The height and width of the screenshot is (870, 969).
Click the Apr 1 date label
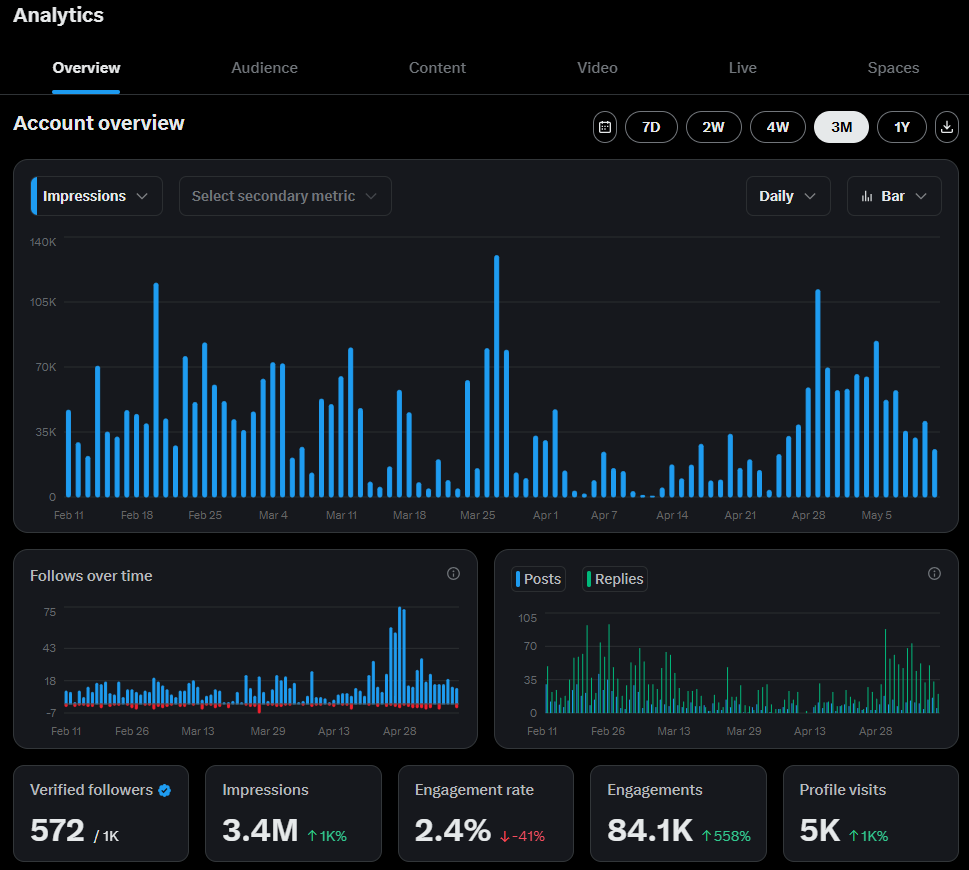(x=546, y=515)
